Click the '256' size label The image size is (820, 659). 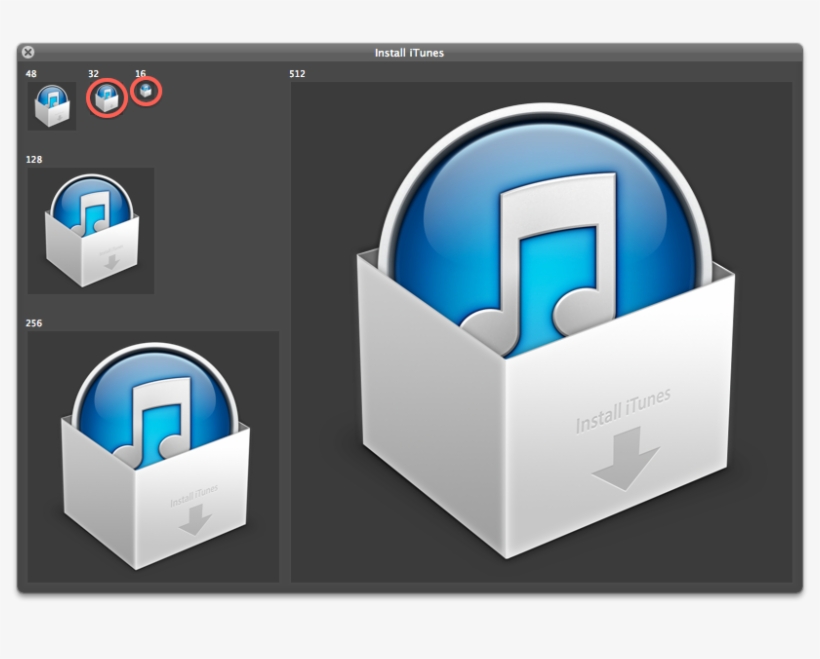(33, 323)
